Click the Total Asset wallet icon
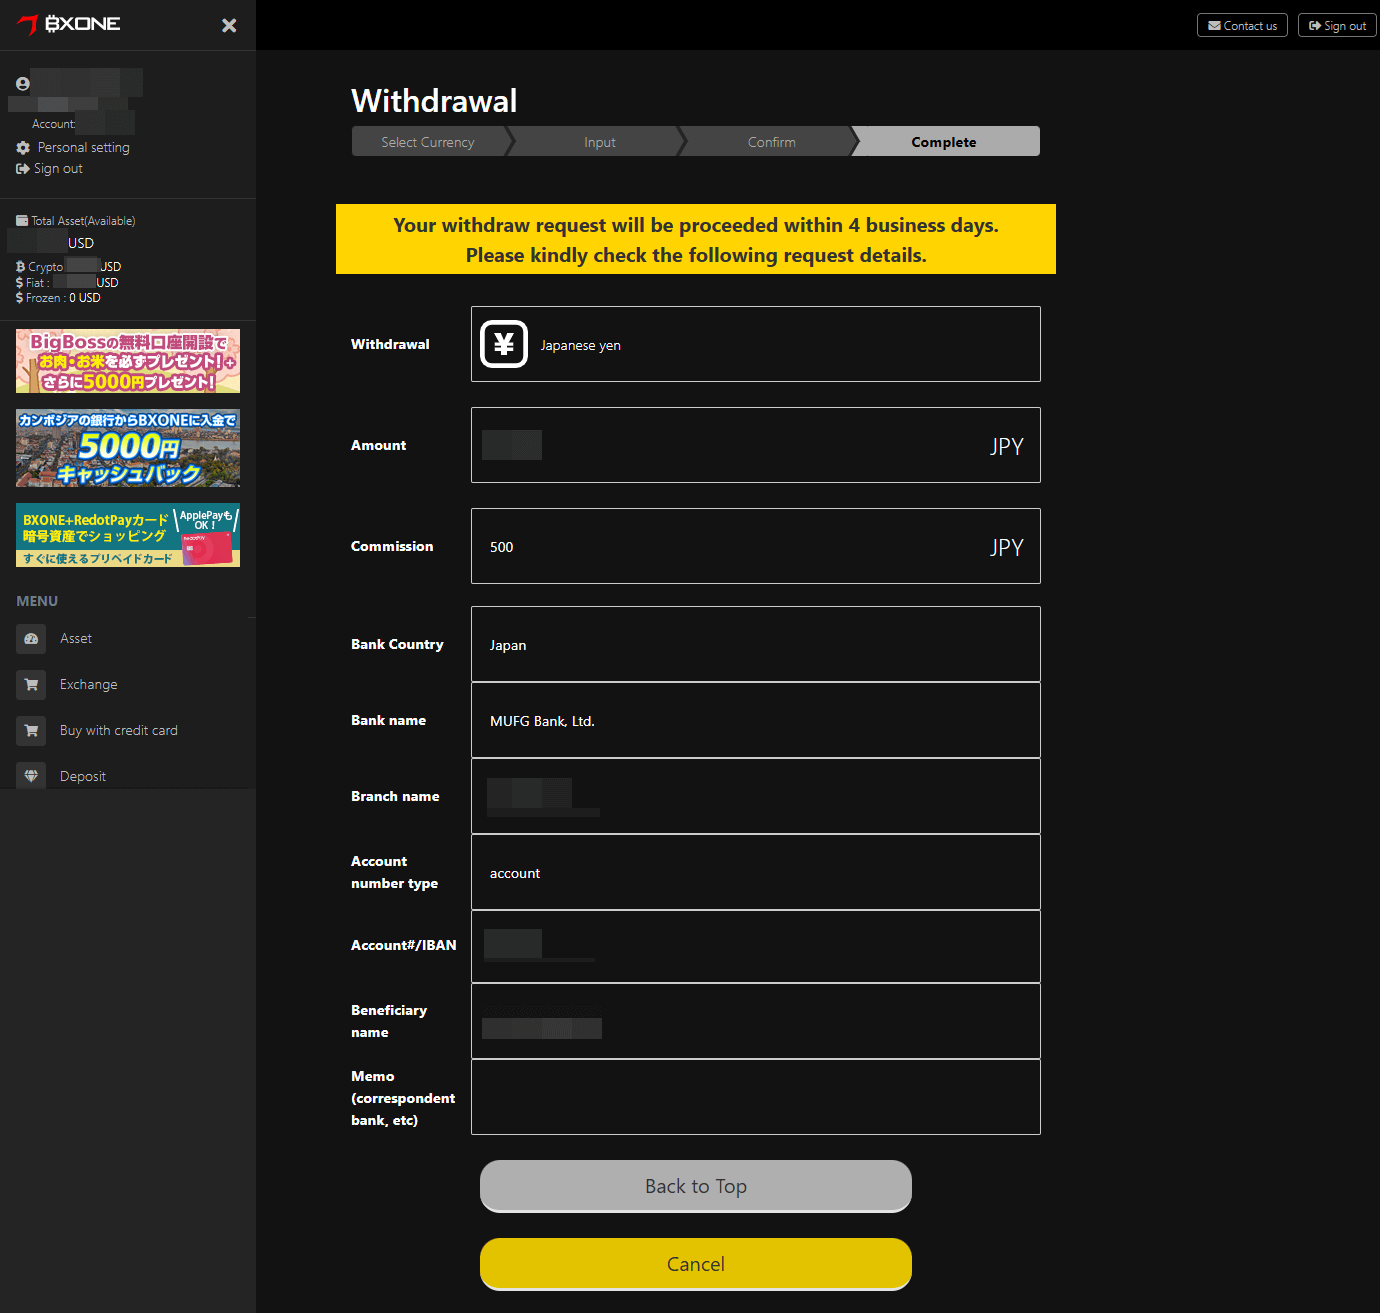1380x1313 pixels. (x=22, y=221)
